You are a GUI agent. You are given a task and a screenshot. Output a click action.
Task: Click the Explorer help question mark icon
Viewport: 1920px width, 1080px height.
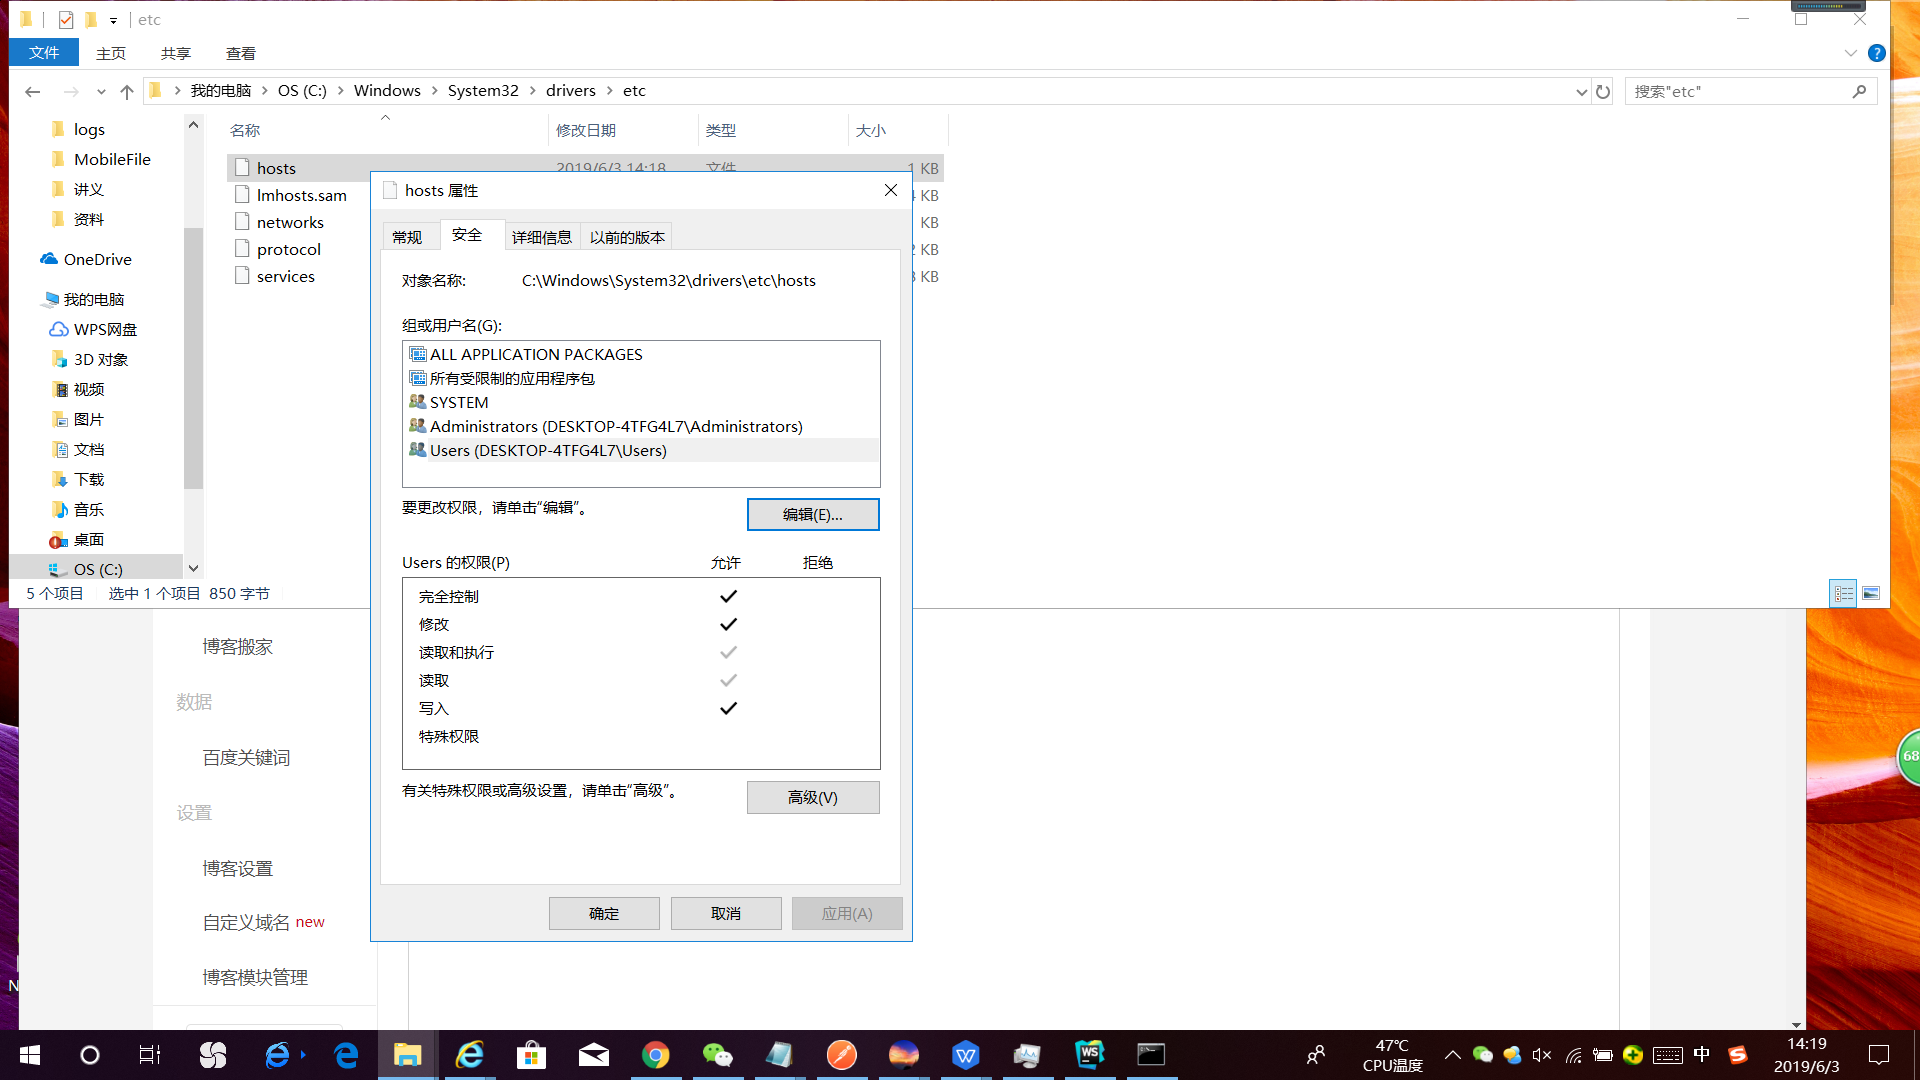tap(1877, 53)
